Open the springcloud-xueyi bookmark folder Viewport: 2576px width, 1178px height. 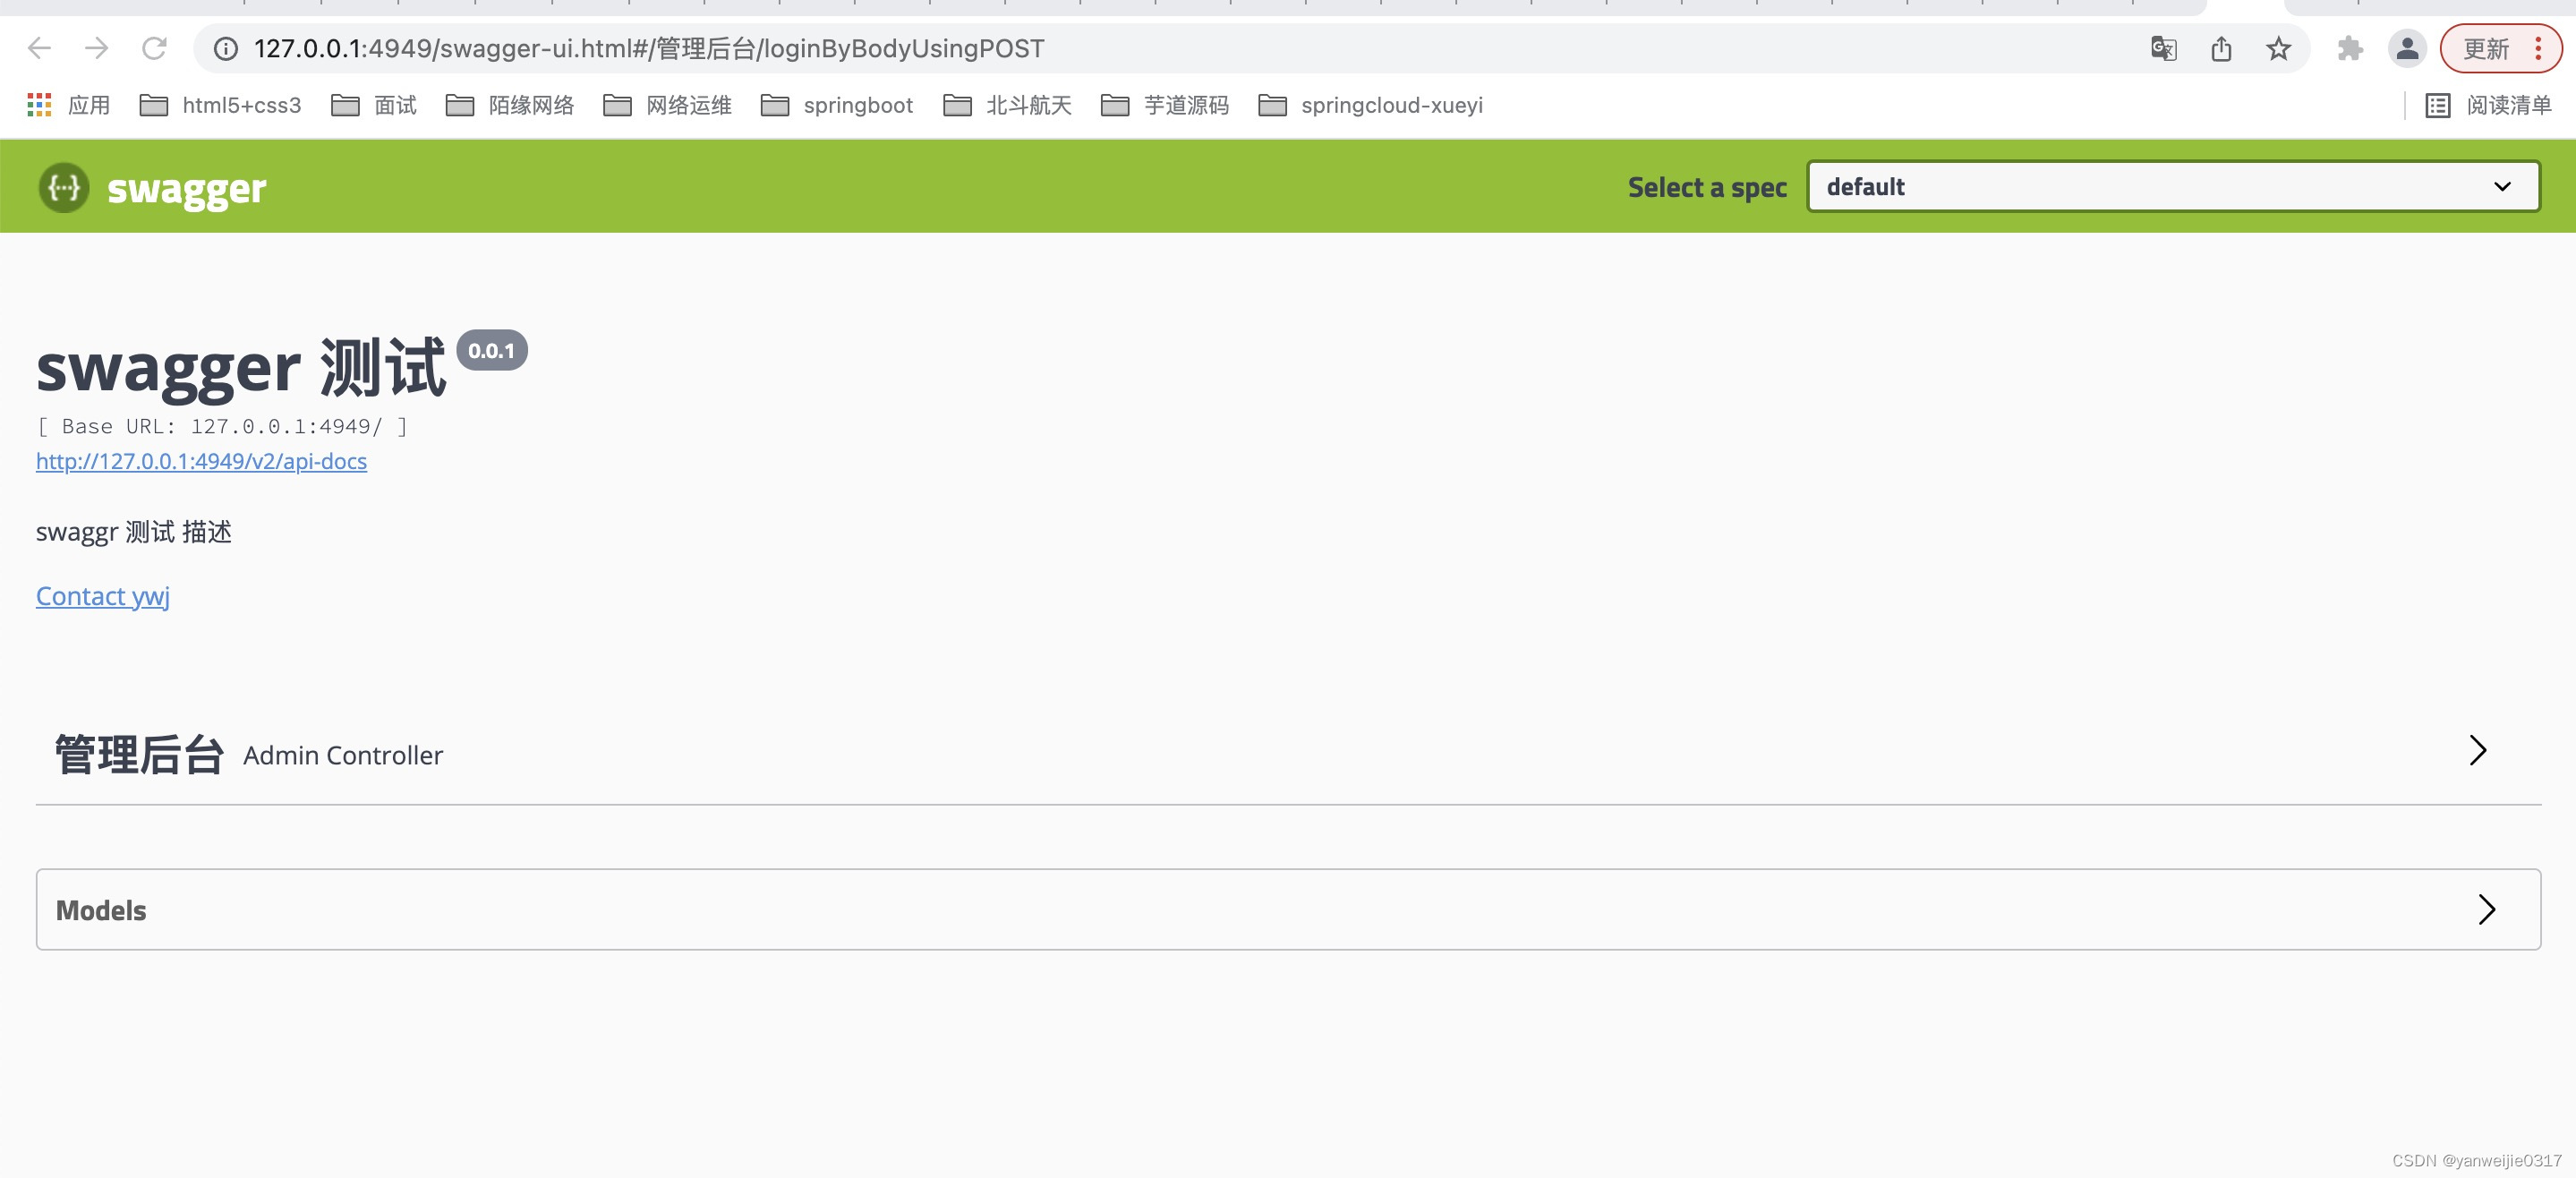(1370, 105)
